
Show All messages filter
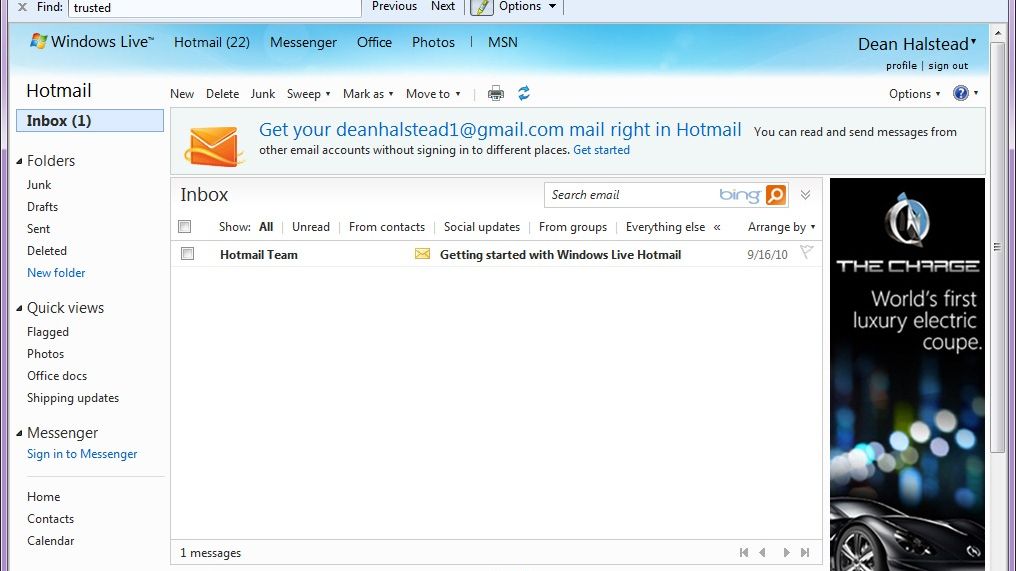tap(266, 227)
